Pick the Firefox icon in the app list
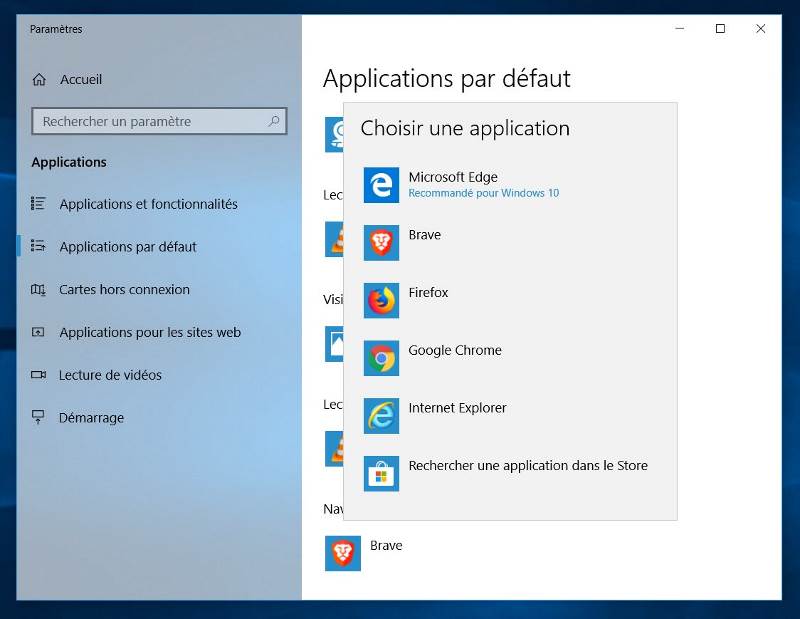The height and width of the screenshot is (619, 800). point(381,300)
